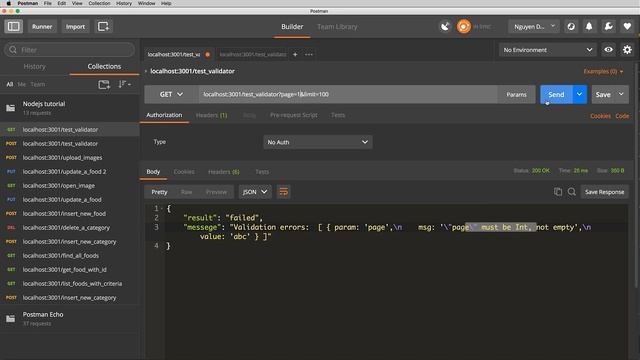Open the request Tests tab

pyautogui.click(x=338, y=116)
